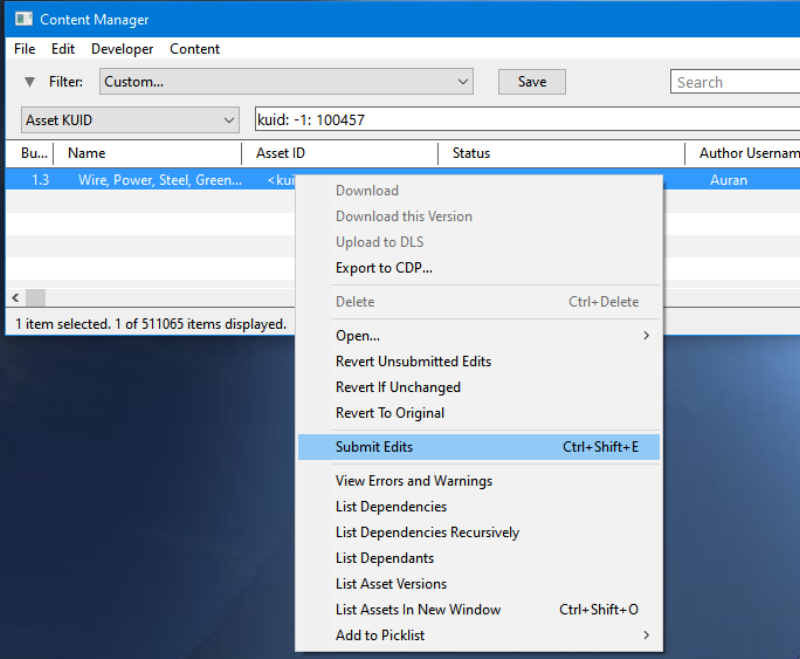
Task: Click the Auran author cell
Action: [728, 180]
